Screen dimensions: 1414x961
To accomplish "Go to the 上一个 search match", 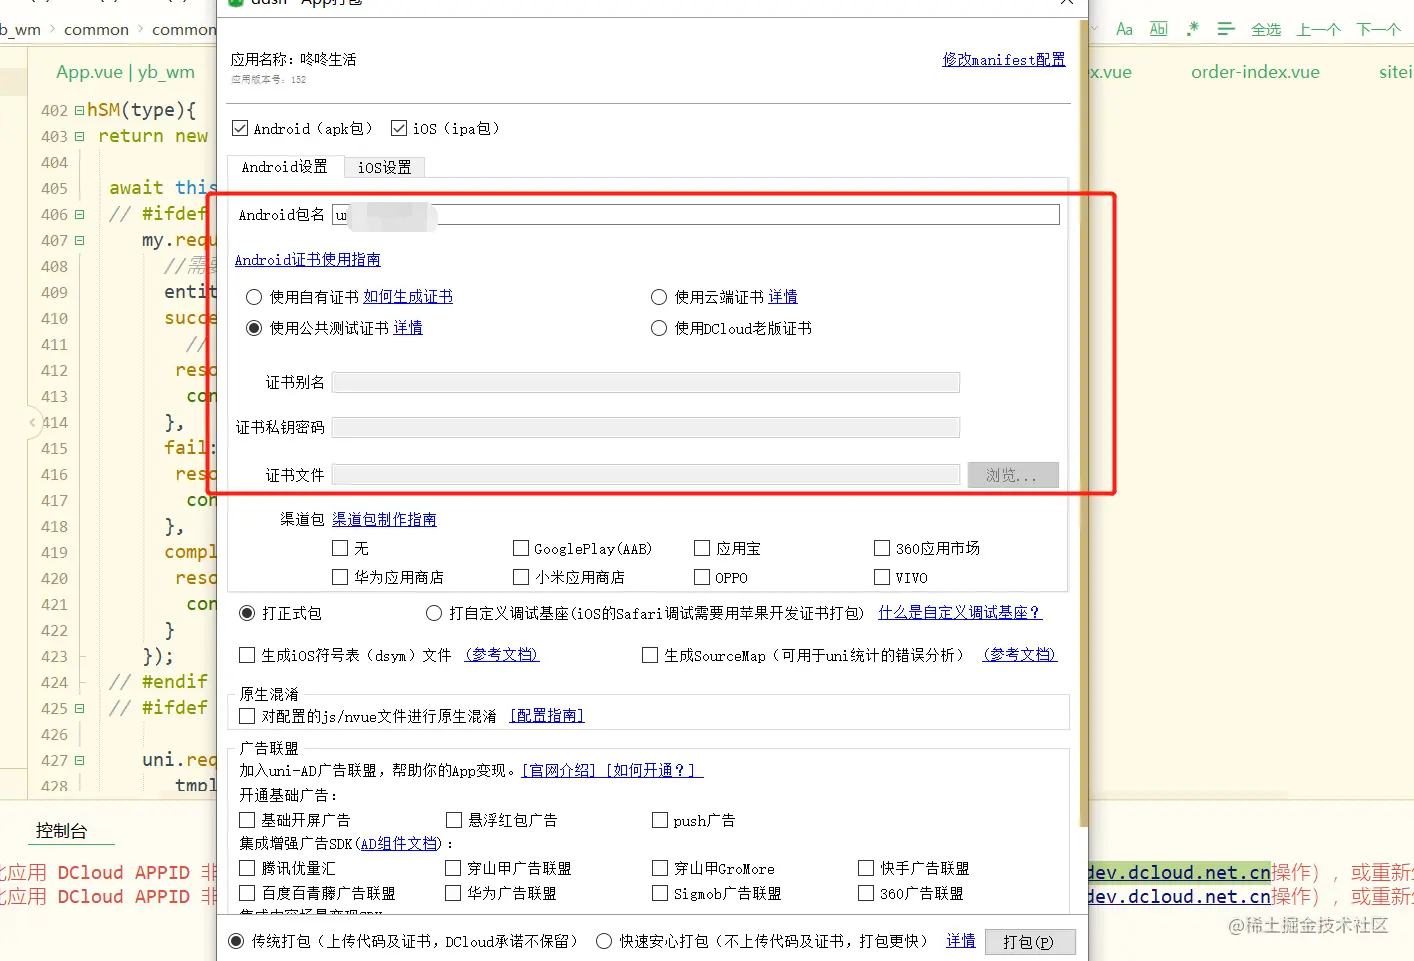I will [1318, 29].
